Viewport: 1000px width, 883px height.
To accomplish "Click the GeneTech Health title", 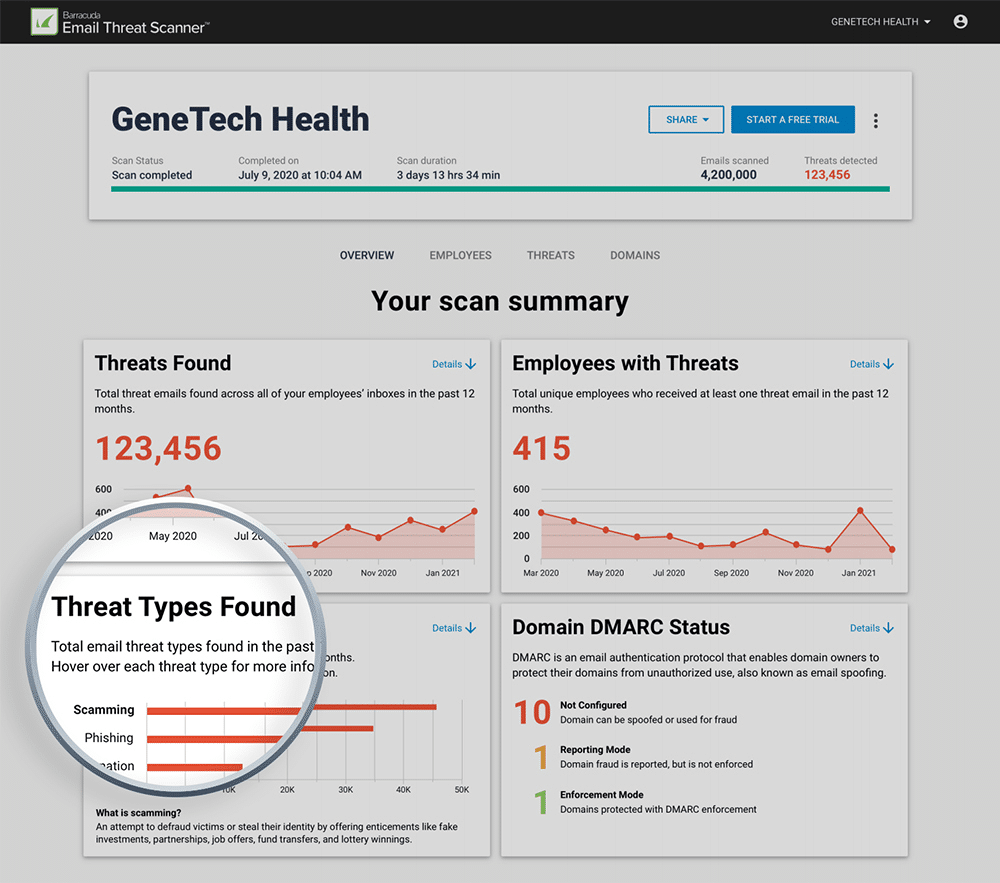I will (x=240, y=119).
